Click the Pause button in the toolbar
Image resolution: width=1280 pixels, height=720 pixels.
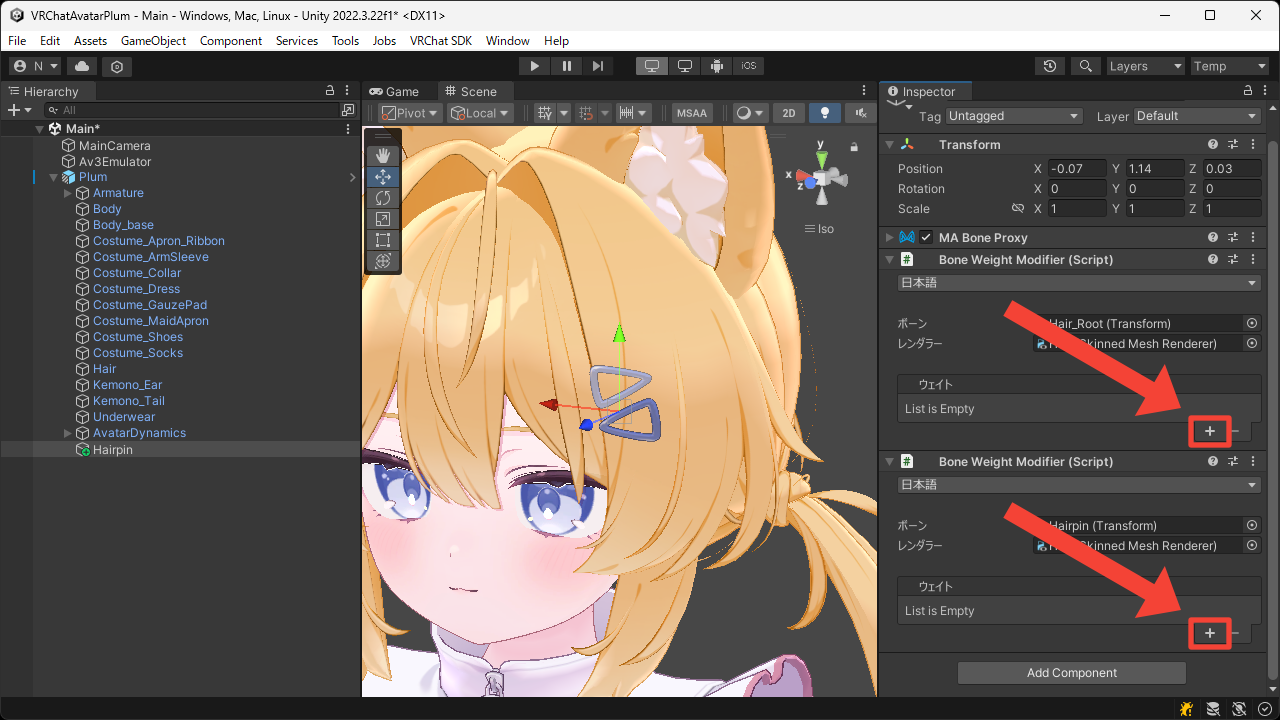click(x=566, y=65)
